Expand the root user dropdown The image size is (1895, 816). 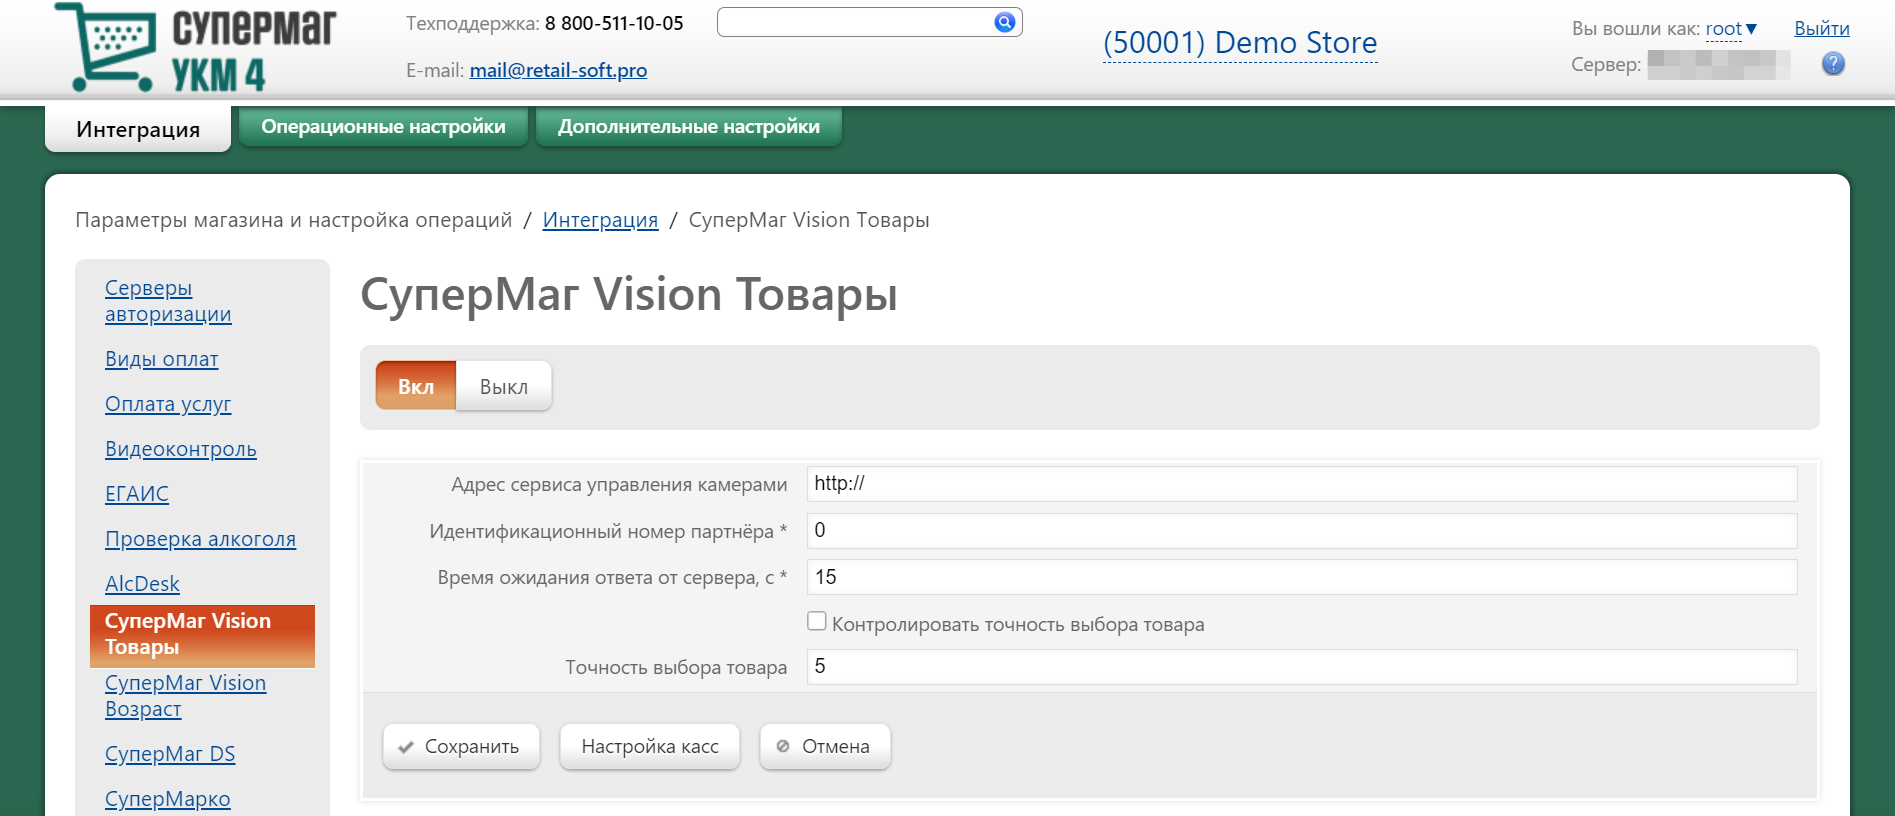click(1730, 29)
